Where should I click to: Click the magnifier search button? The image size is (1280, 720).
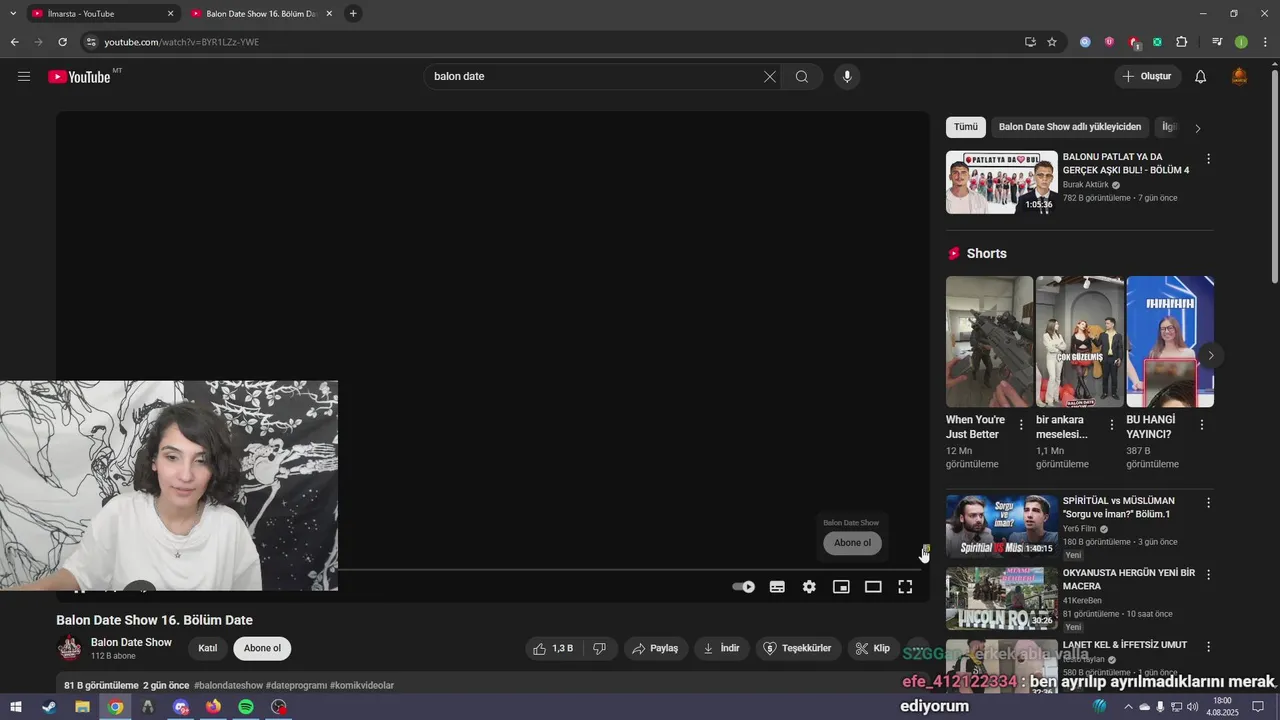point(802,77)
